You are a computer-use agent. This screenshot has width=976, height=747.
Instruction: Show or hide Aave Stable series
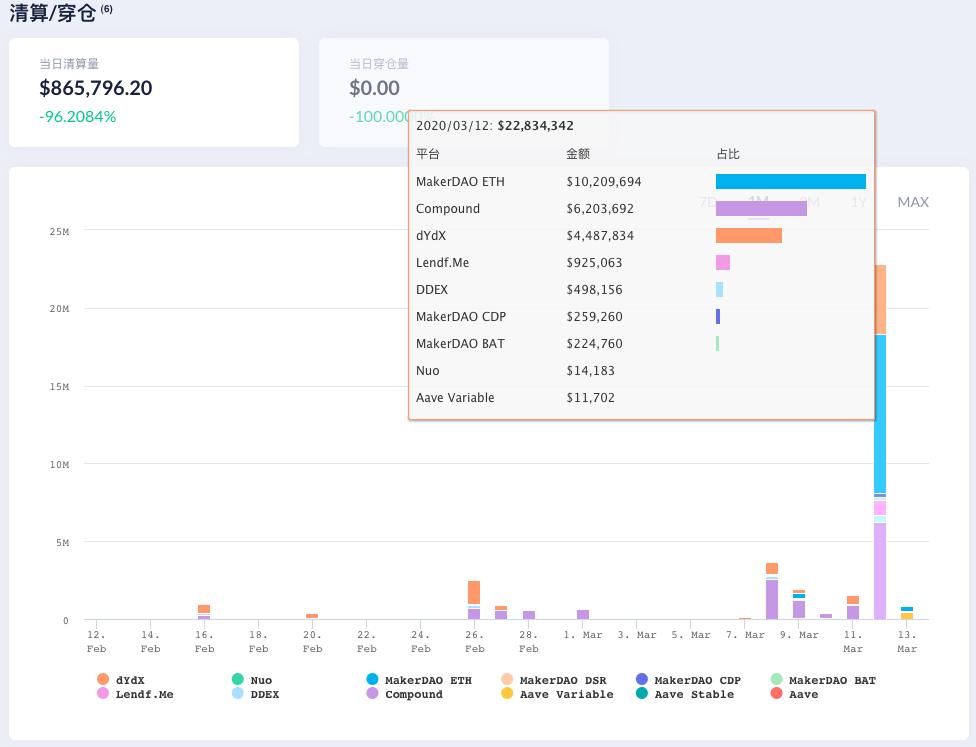point(642,694)
